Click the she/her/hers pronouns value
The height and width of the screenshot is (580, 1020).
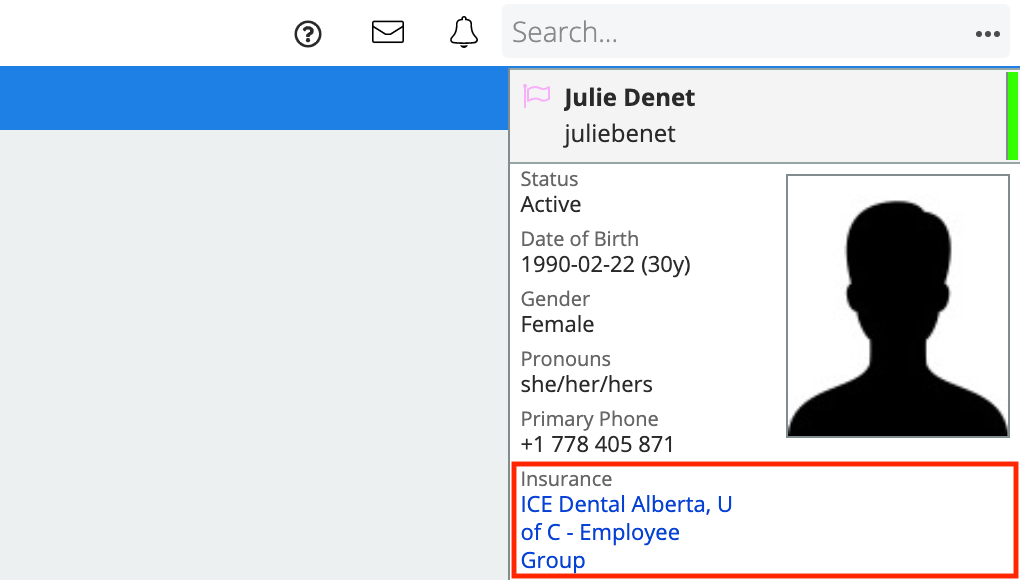[x=586, y=384]
